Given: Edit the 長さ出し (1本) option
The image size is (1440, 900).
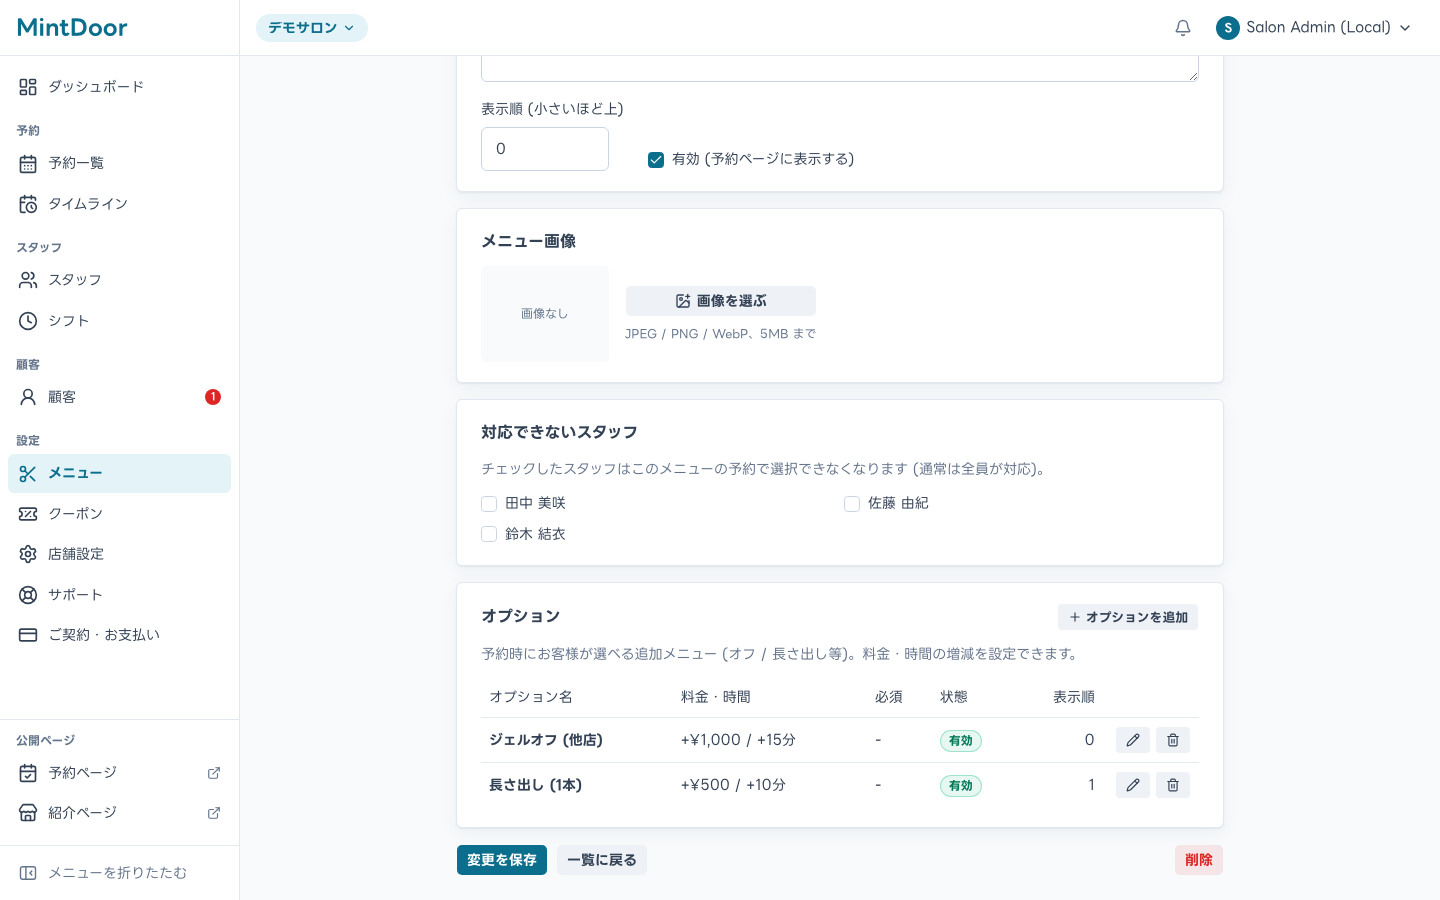Looking at the screenshot, I should coord(1133,785).
